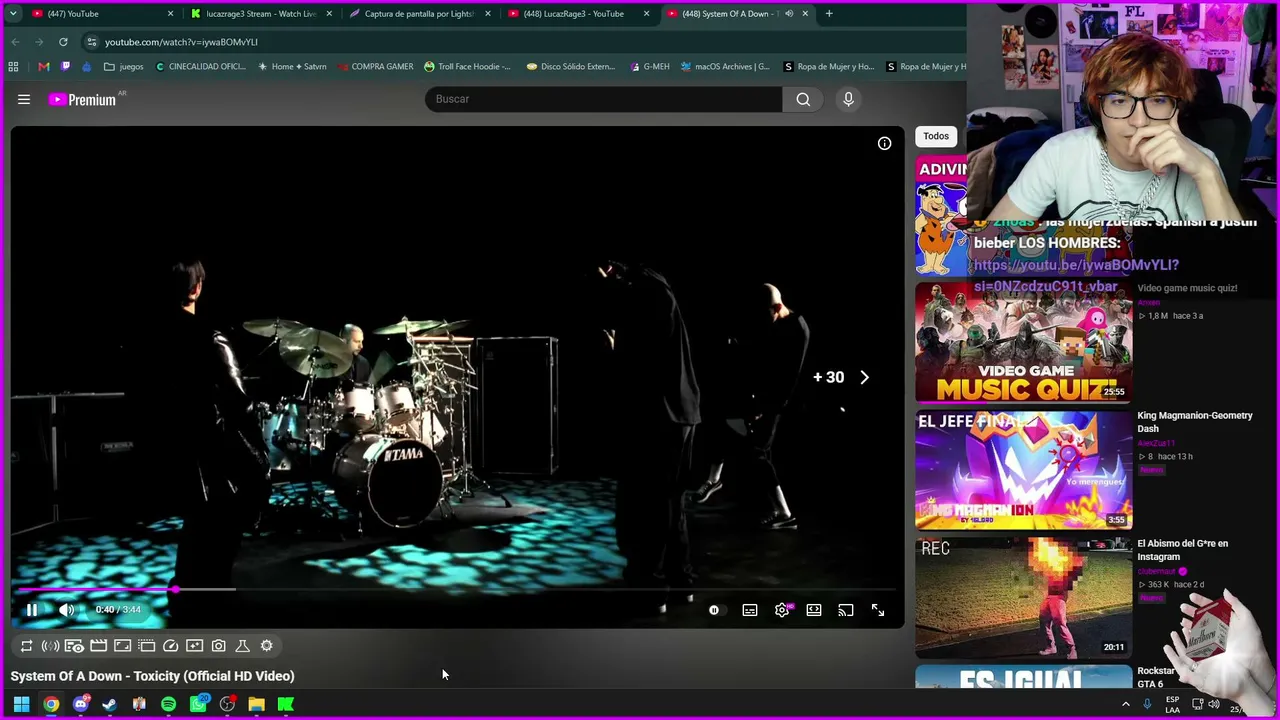Mute the video player volume
Viewport: 1280px width, 720px height.
point(66,610)
